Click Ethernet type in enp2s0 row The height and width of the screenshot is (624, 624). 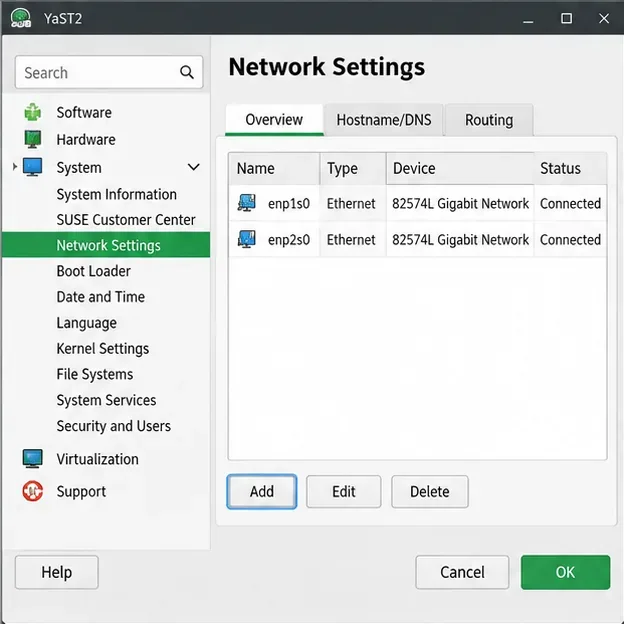351,240
